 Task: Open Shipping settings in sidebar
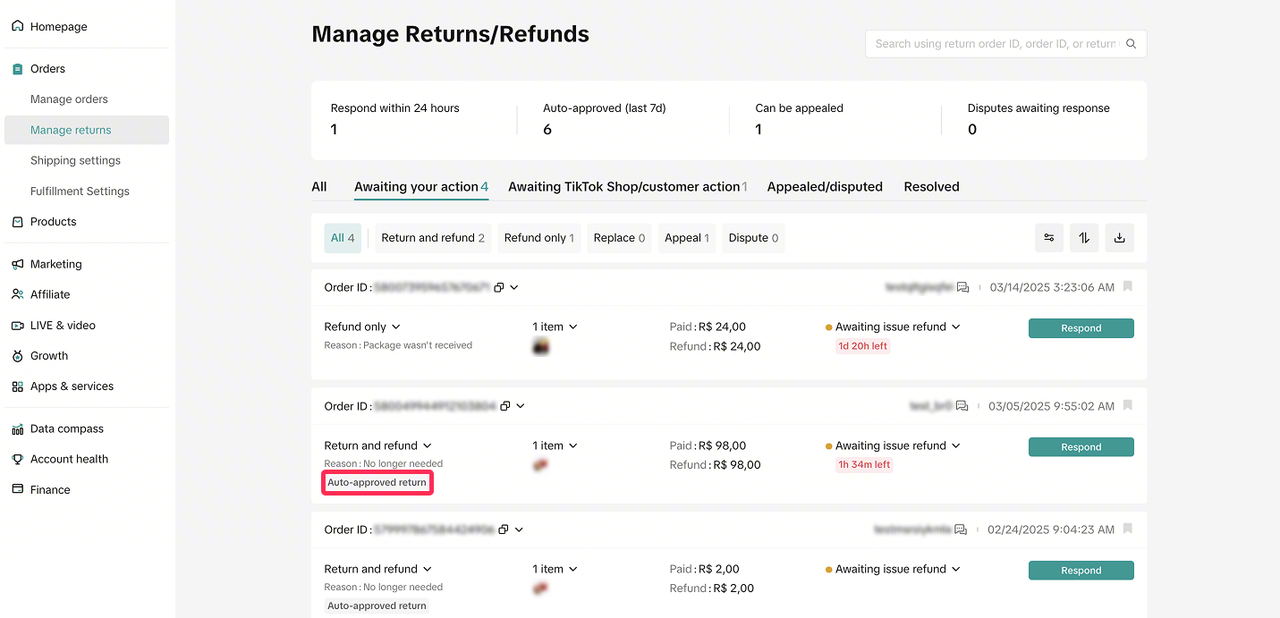[x=75, y=161]
